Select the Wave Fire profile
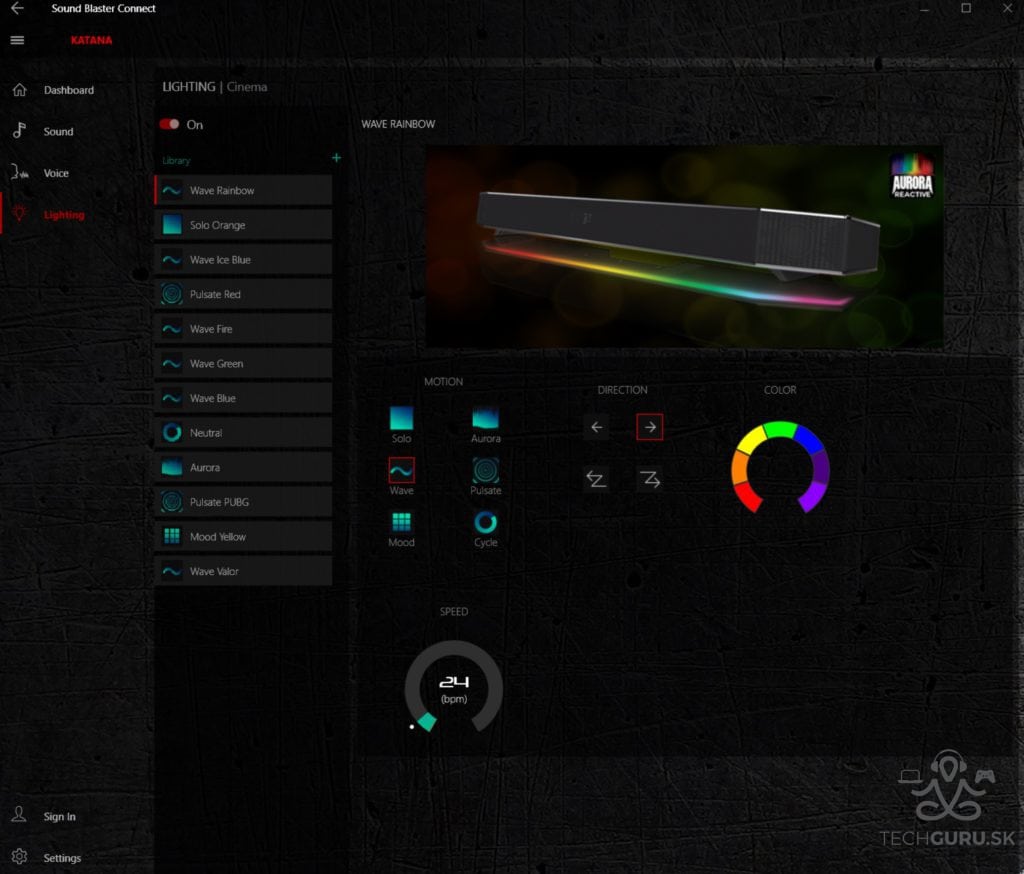The image size is (1024, 874). click(243, 329)
